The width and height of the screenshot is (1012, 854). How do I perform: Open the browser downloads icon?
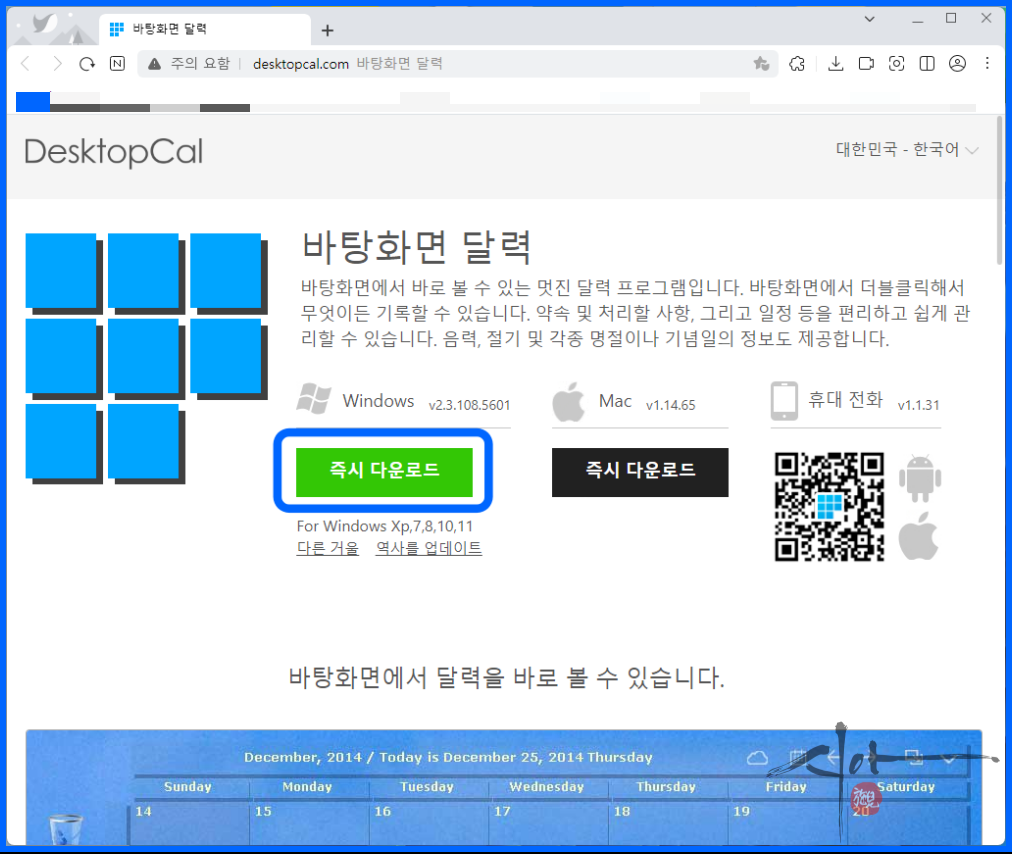point(835,63)
